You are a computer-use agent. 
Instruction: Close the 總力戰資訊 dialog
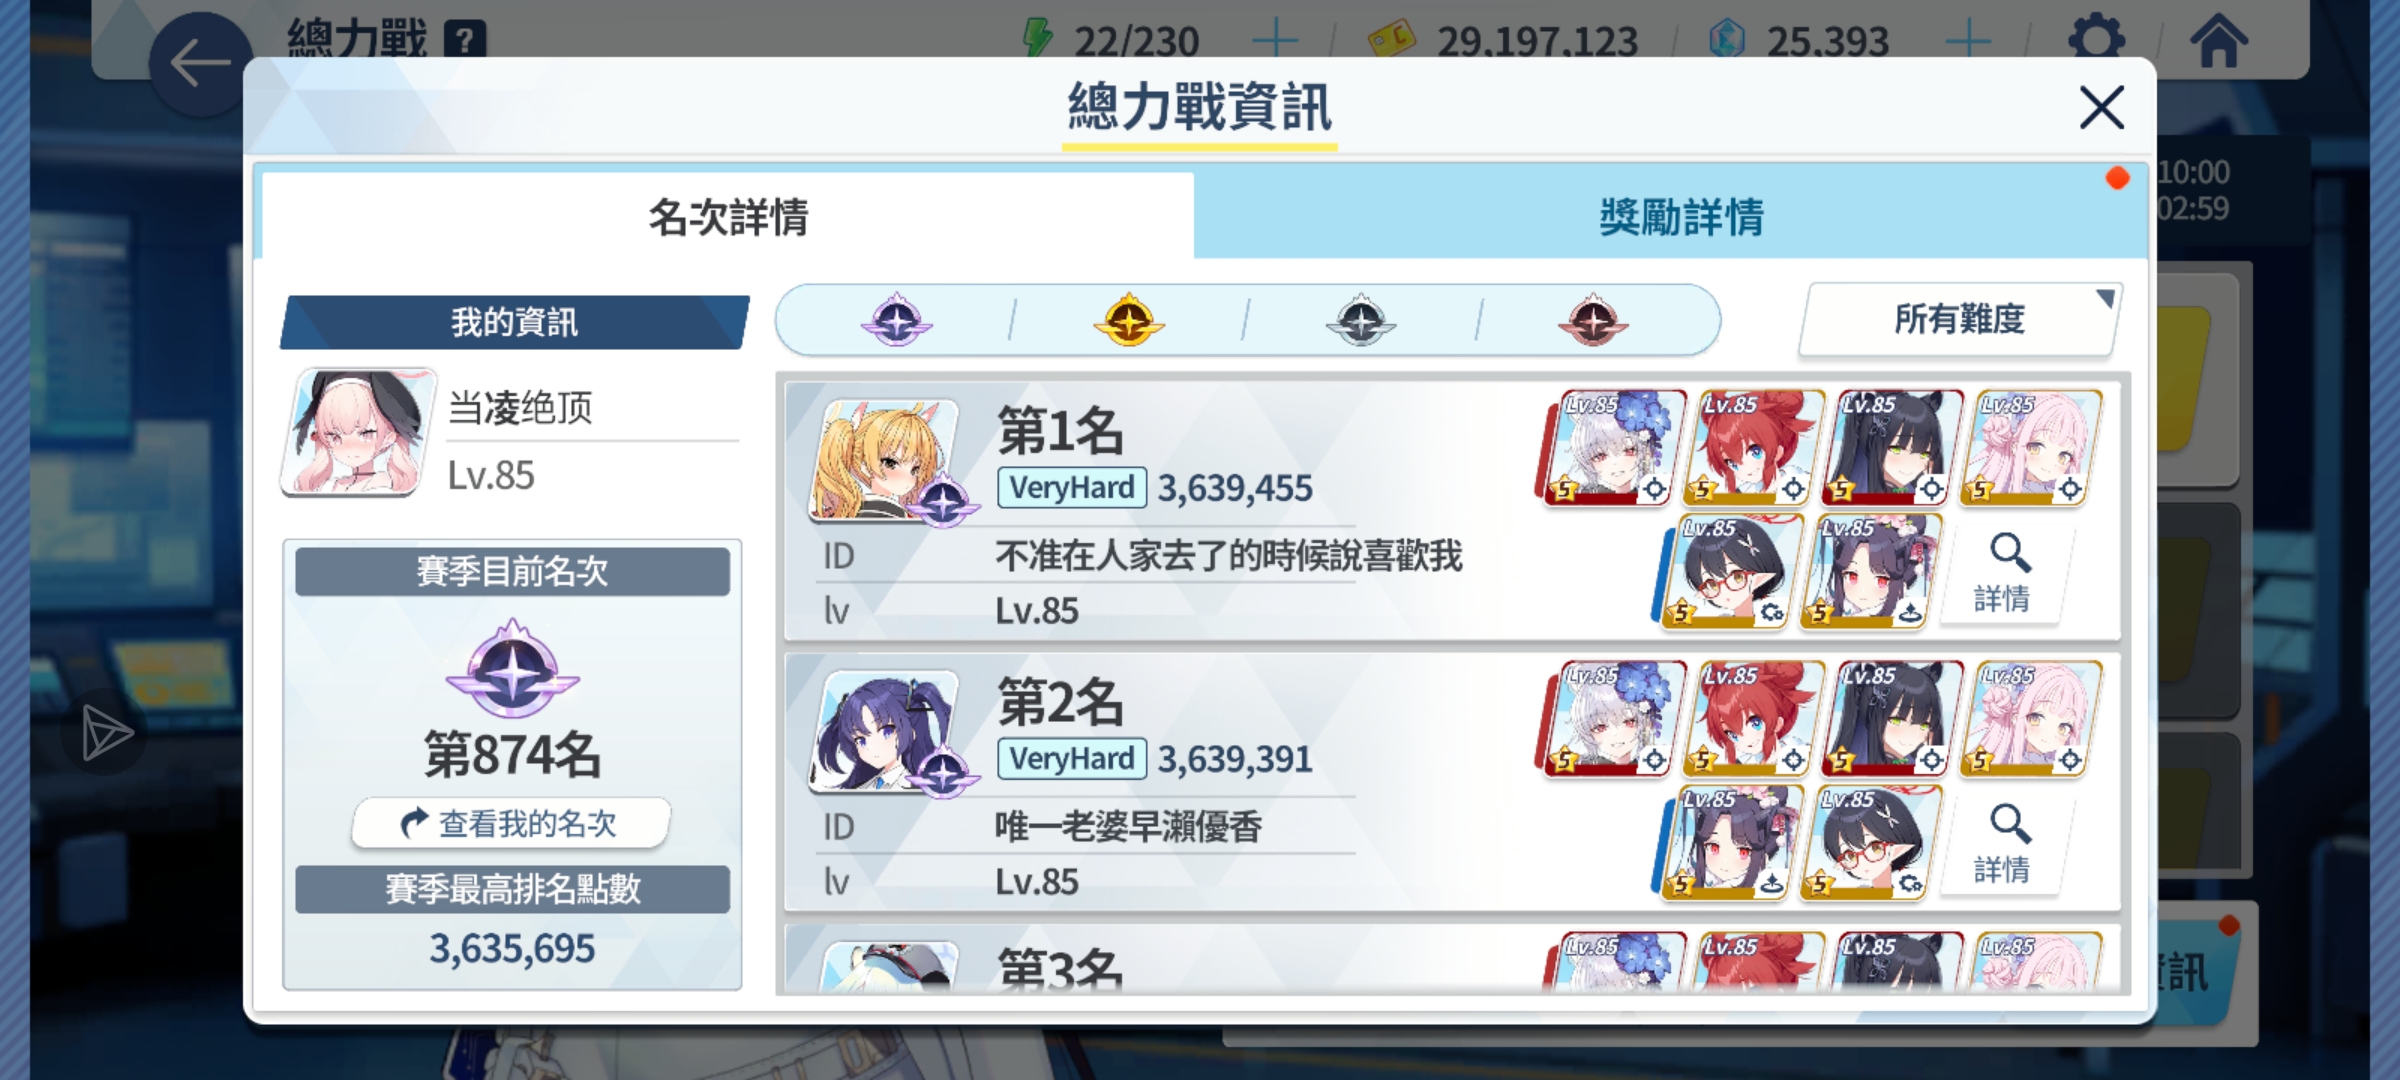click(x=2101, y=107)
